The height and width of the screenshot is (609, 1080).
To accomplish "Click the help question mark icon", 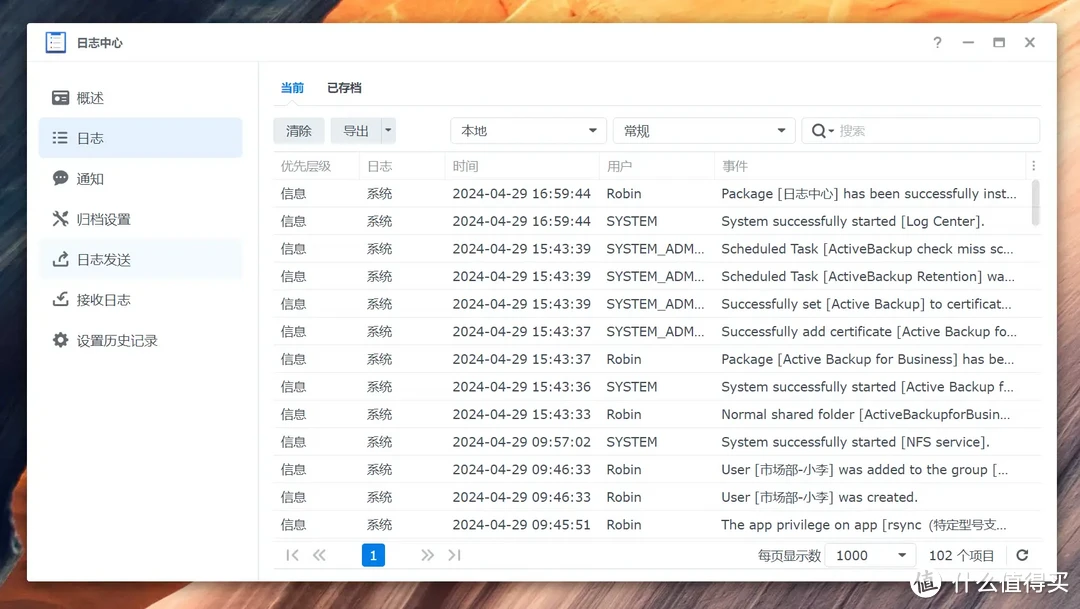I will pos(937,43).
